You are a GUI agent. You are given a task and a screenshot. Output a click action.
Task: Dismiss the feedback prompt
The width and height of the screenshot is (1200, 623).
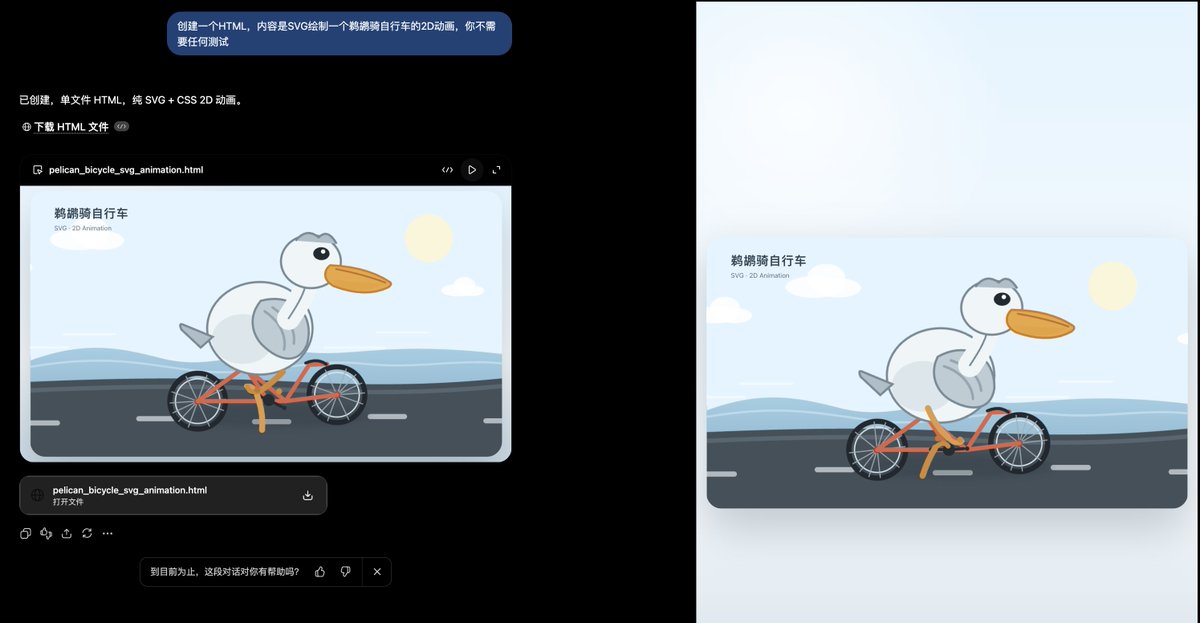[x=377, y=572]
